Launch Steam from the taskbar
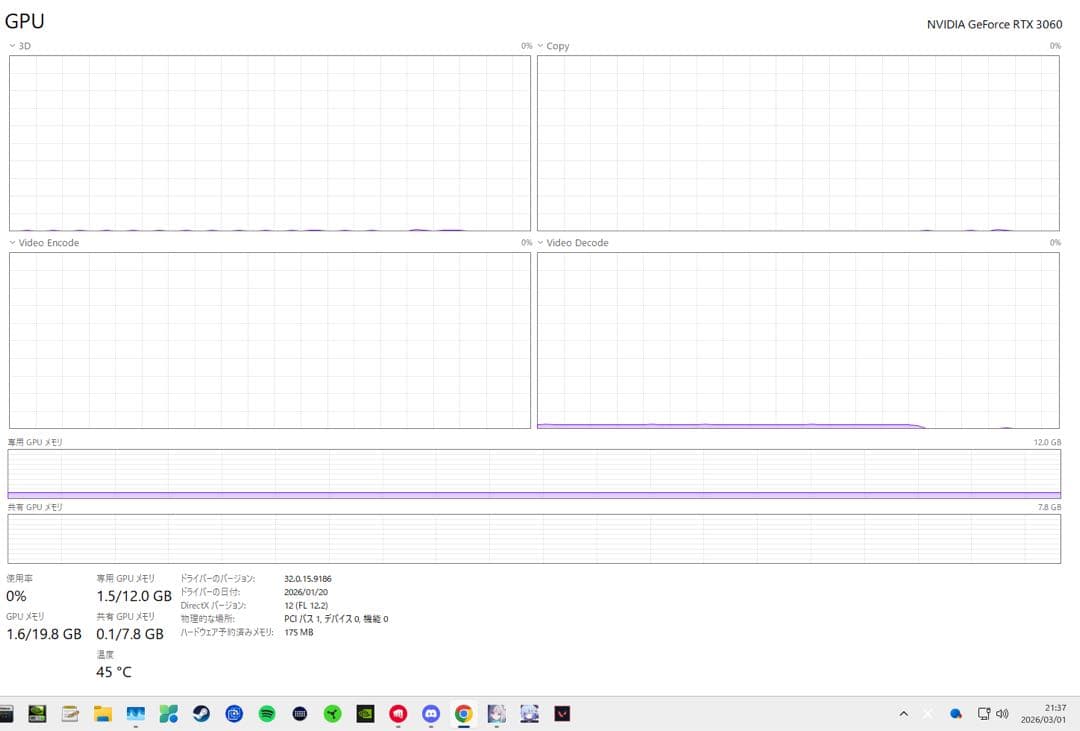The width and height of the screenshot is (1080, 731). (201, 714)
